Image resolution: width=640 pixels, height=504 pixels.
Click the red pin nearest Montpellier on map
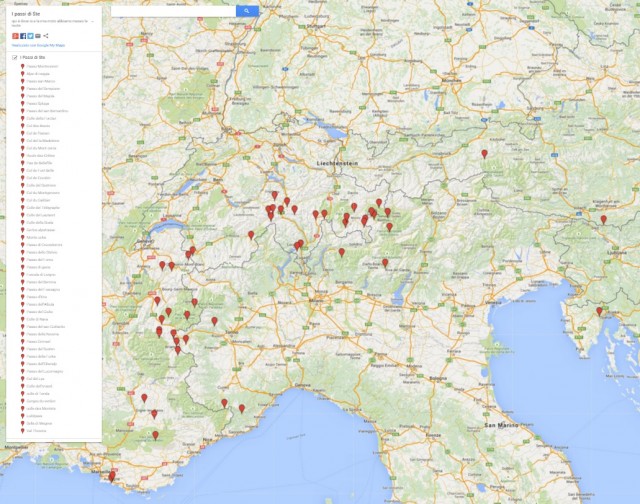111,477
